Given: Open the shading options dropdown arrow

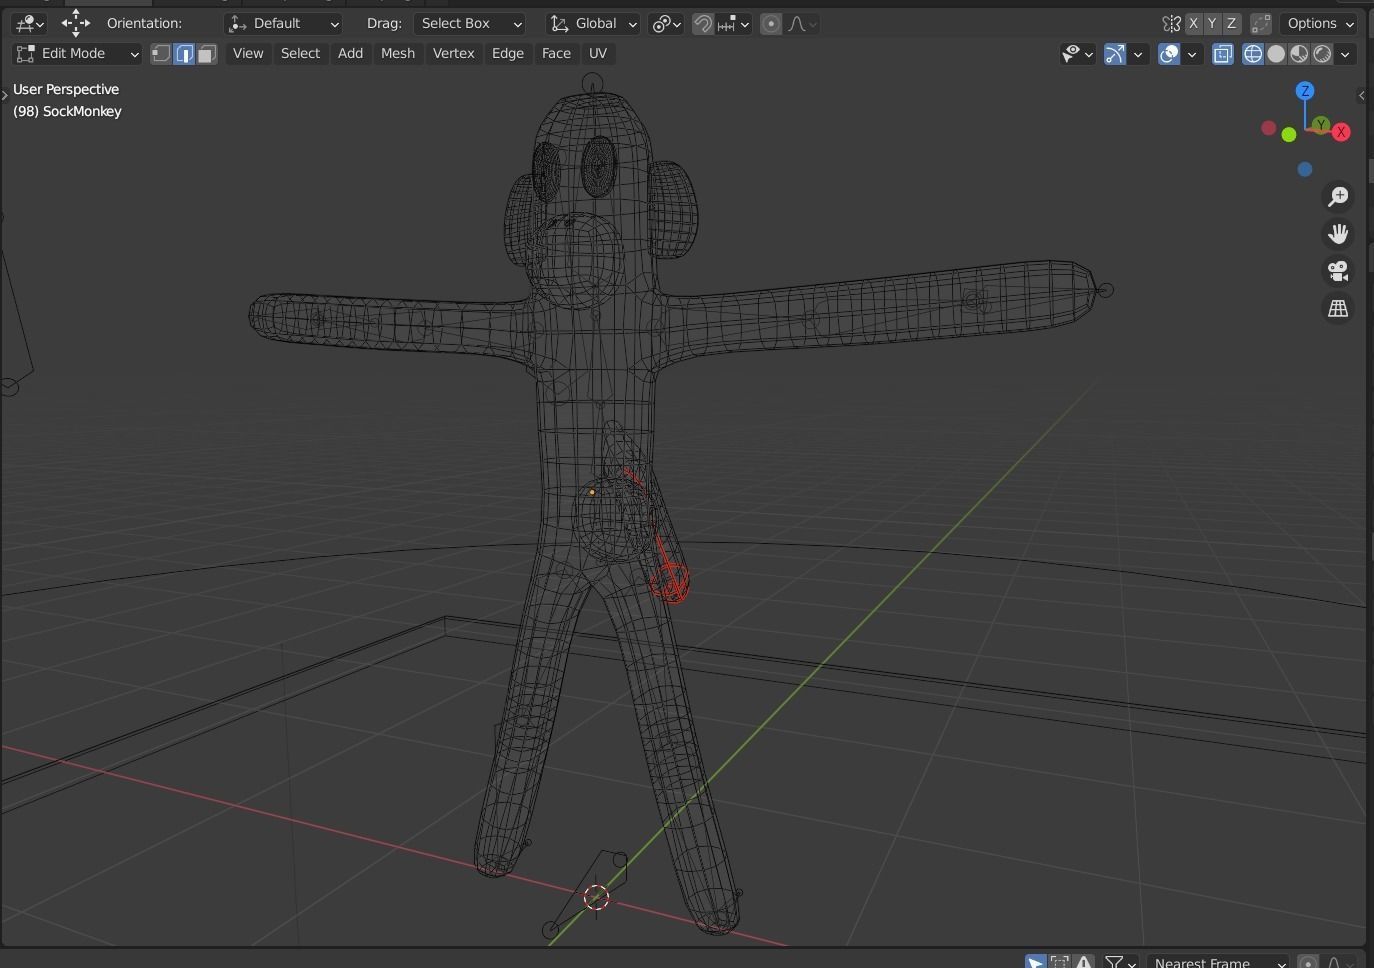Looking at the screenshot, I should click(x=1346, y=54).
